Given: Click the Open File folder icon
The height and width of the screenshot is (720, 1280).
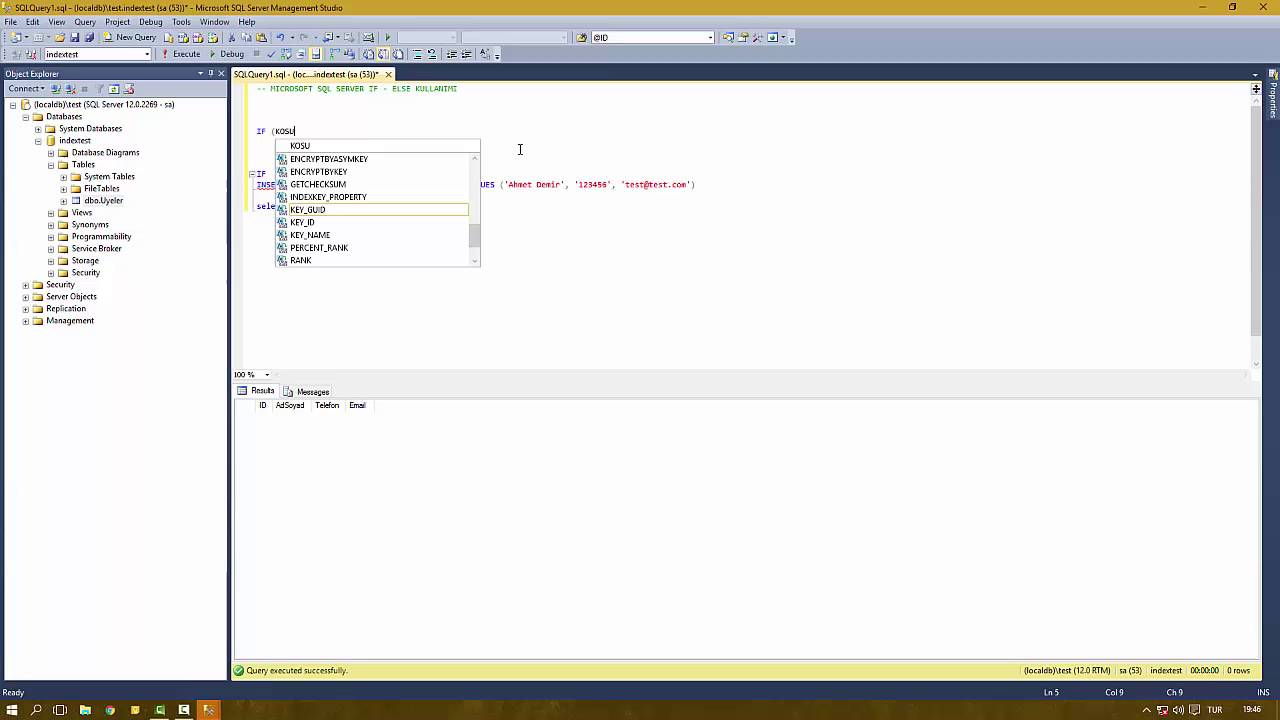Looking at the screenshot, I should click(60, 38).
